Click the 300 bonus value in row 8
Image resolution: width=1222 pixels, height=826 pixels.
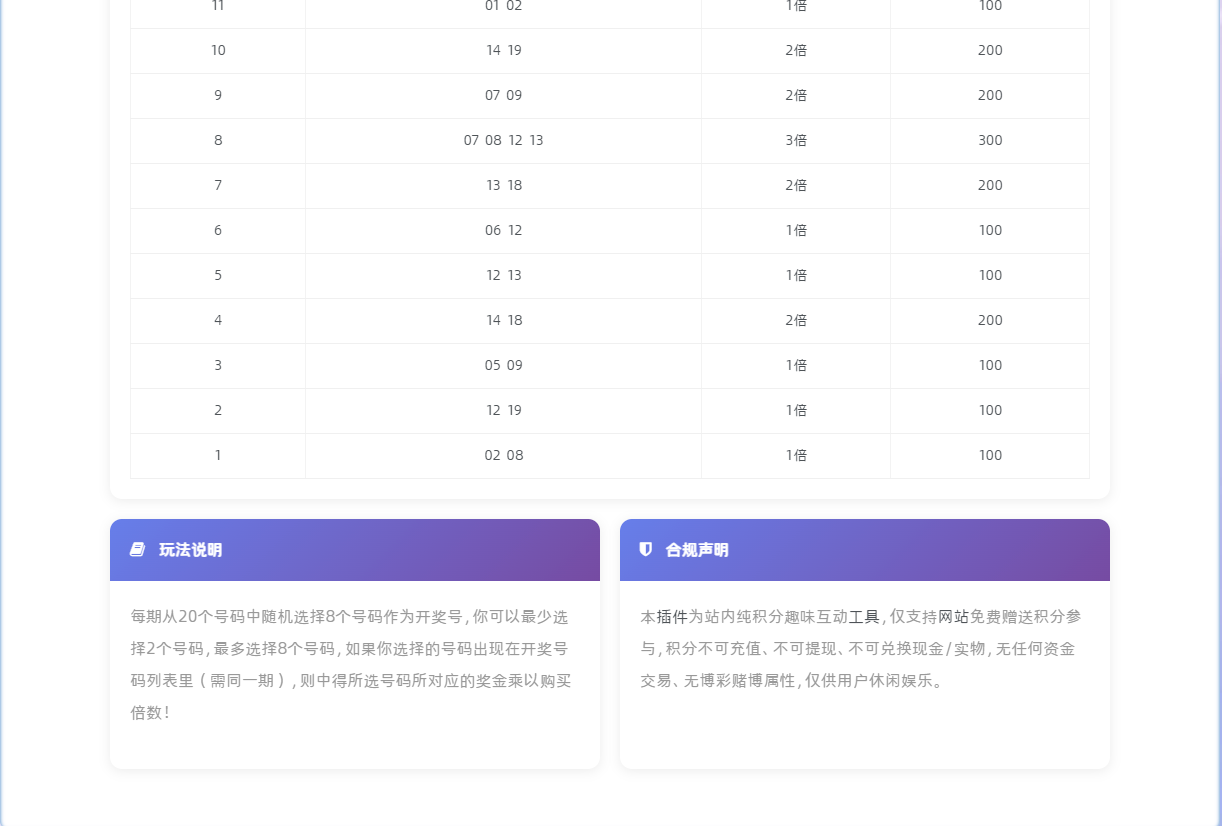[990, 140]
